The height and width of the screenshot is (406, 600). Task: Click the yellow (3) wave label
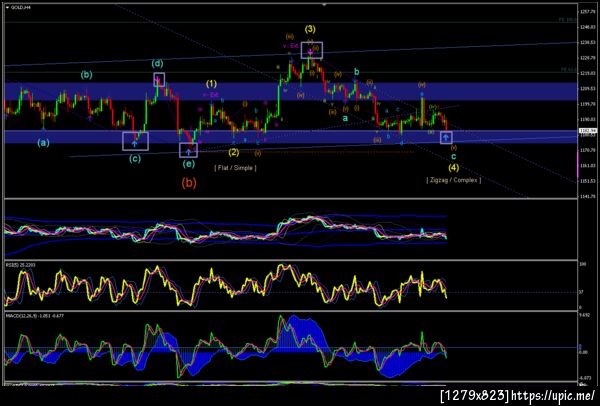[310, 29]
